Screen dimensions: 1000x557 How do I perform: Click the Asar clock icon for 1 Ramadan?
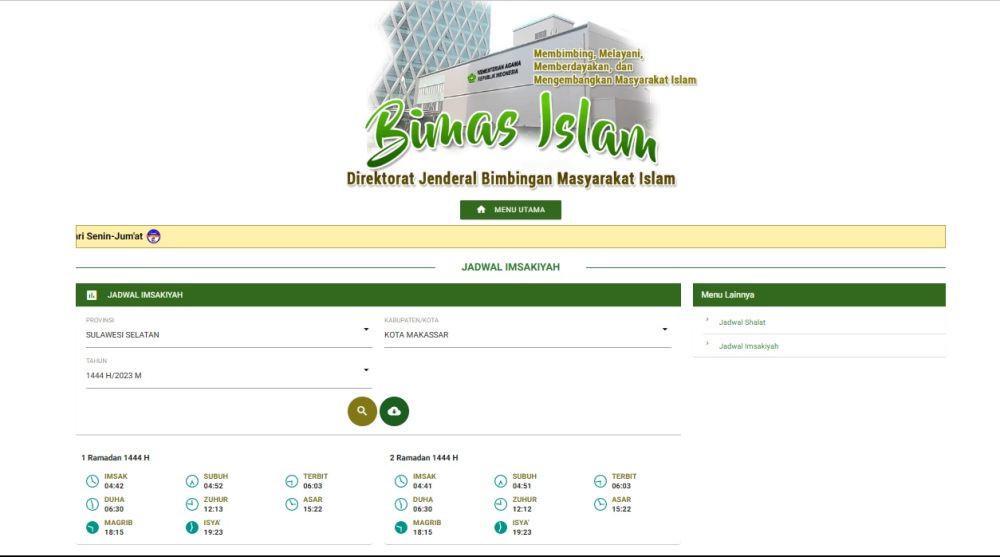(291, 505)
